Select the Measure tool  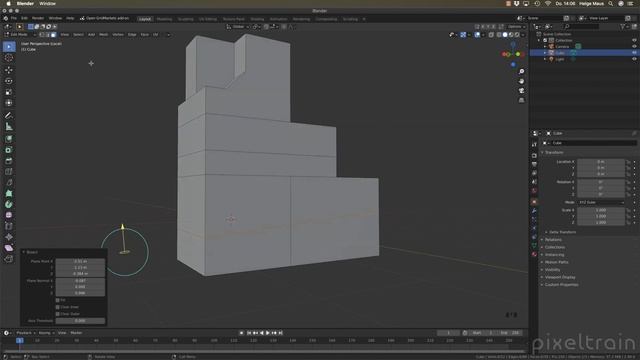(9, 127)
